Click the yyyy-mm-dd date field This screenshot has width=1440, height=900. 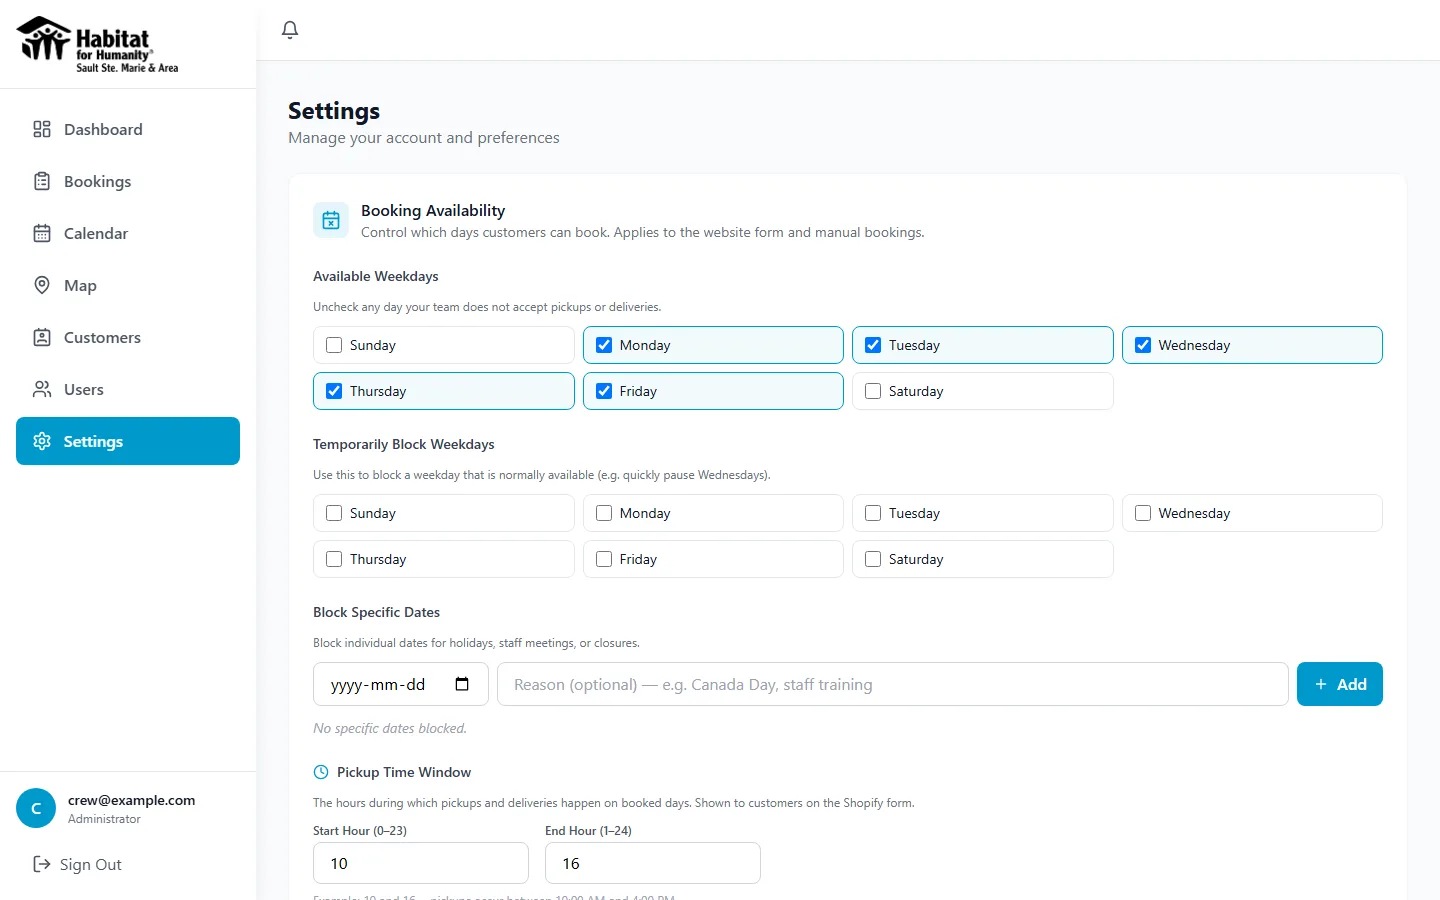coord(401,684)
